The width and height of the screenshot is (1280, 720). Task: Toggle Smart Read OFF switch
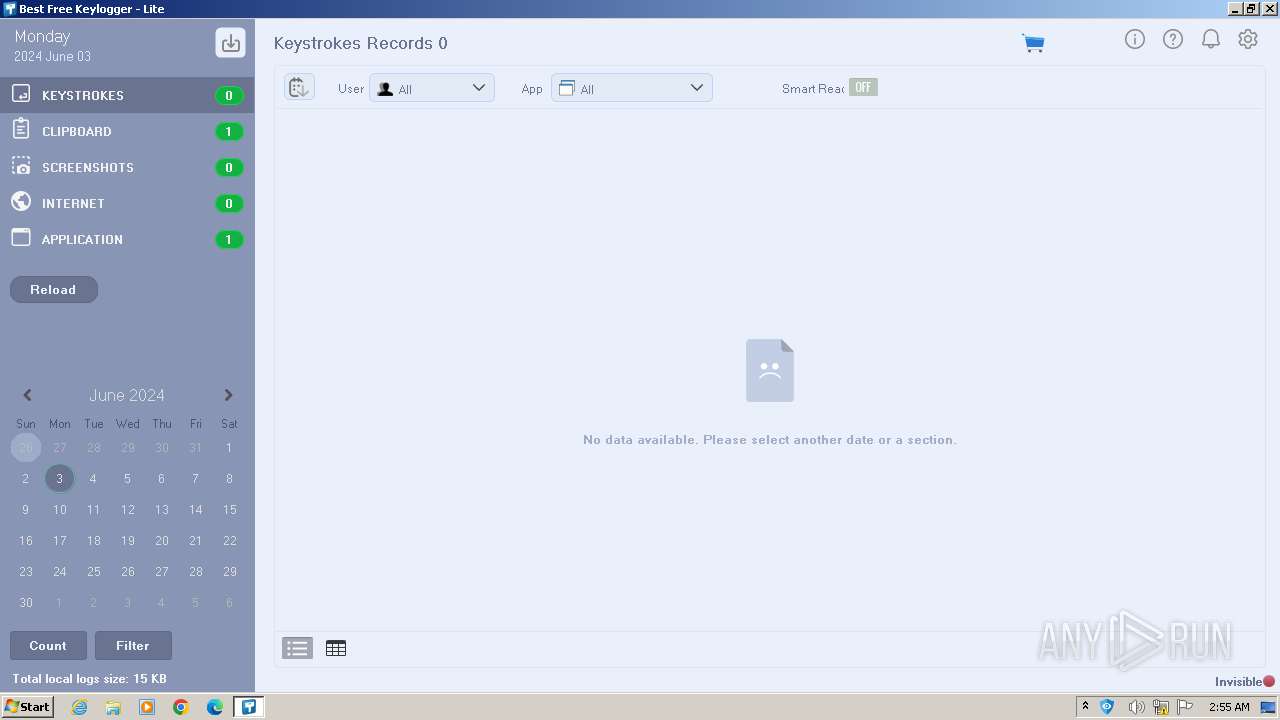click(863, 87)
